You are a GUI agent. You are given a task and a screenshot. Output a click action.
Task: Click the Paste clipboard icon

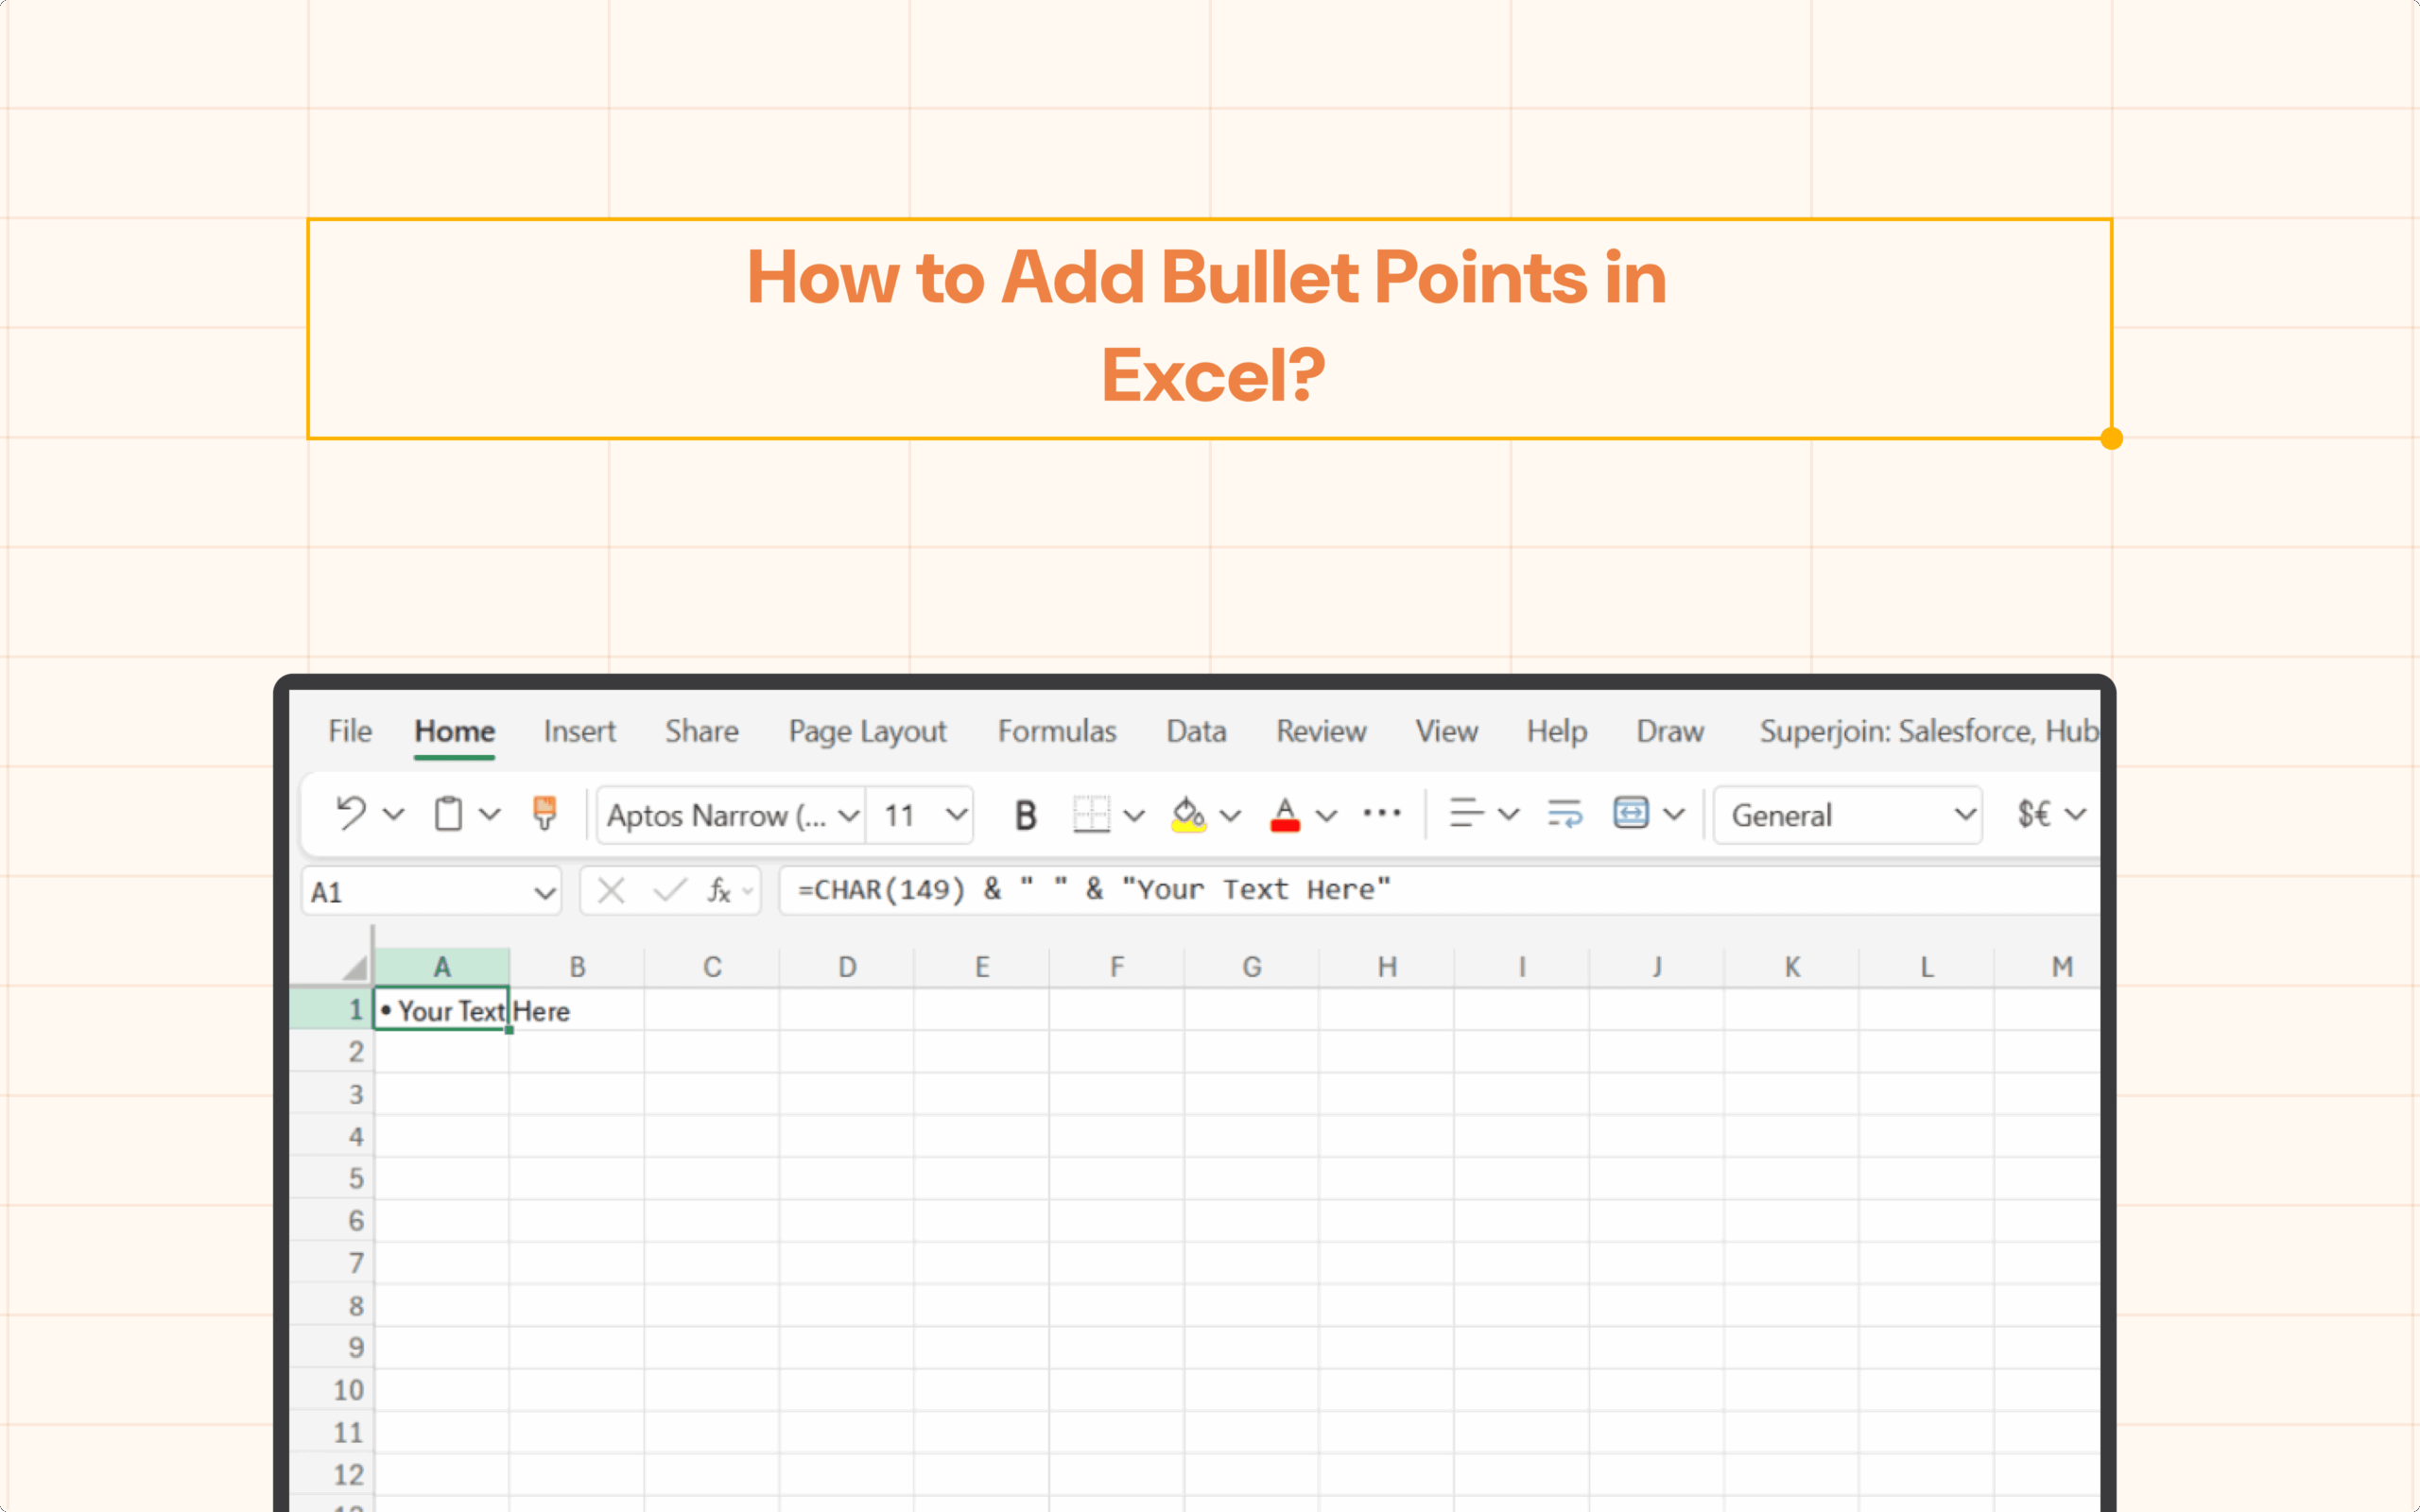coord(448,814)
